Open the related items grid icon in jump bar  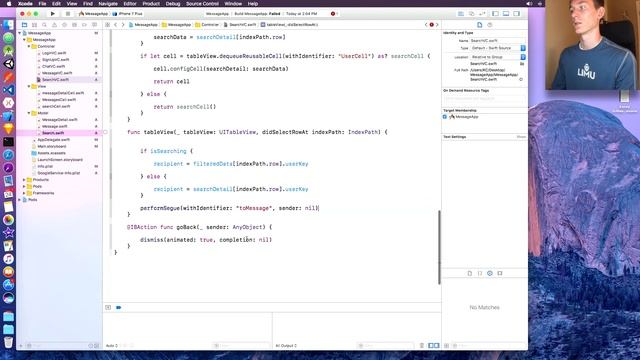click(x=108, y=25)
